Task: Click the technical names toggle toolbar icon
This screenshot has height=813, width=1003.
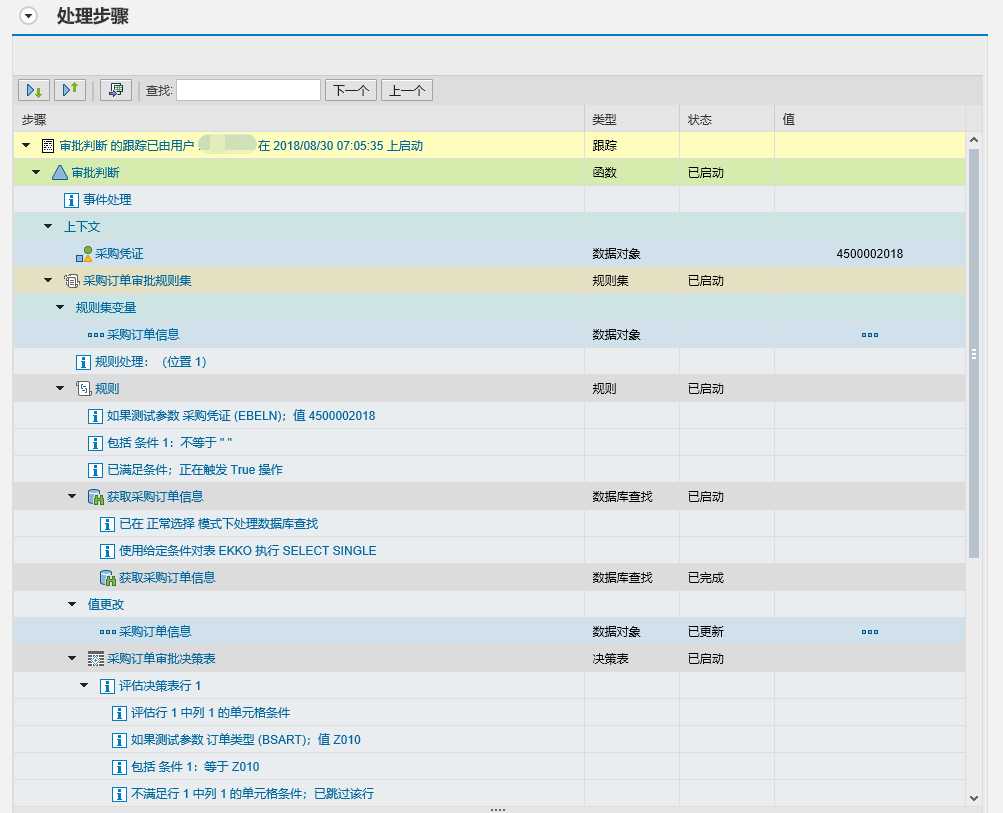Action: click(116, 90)
